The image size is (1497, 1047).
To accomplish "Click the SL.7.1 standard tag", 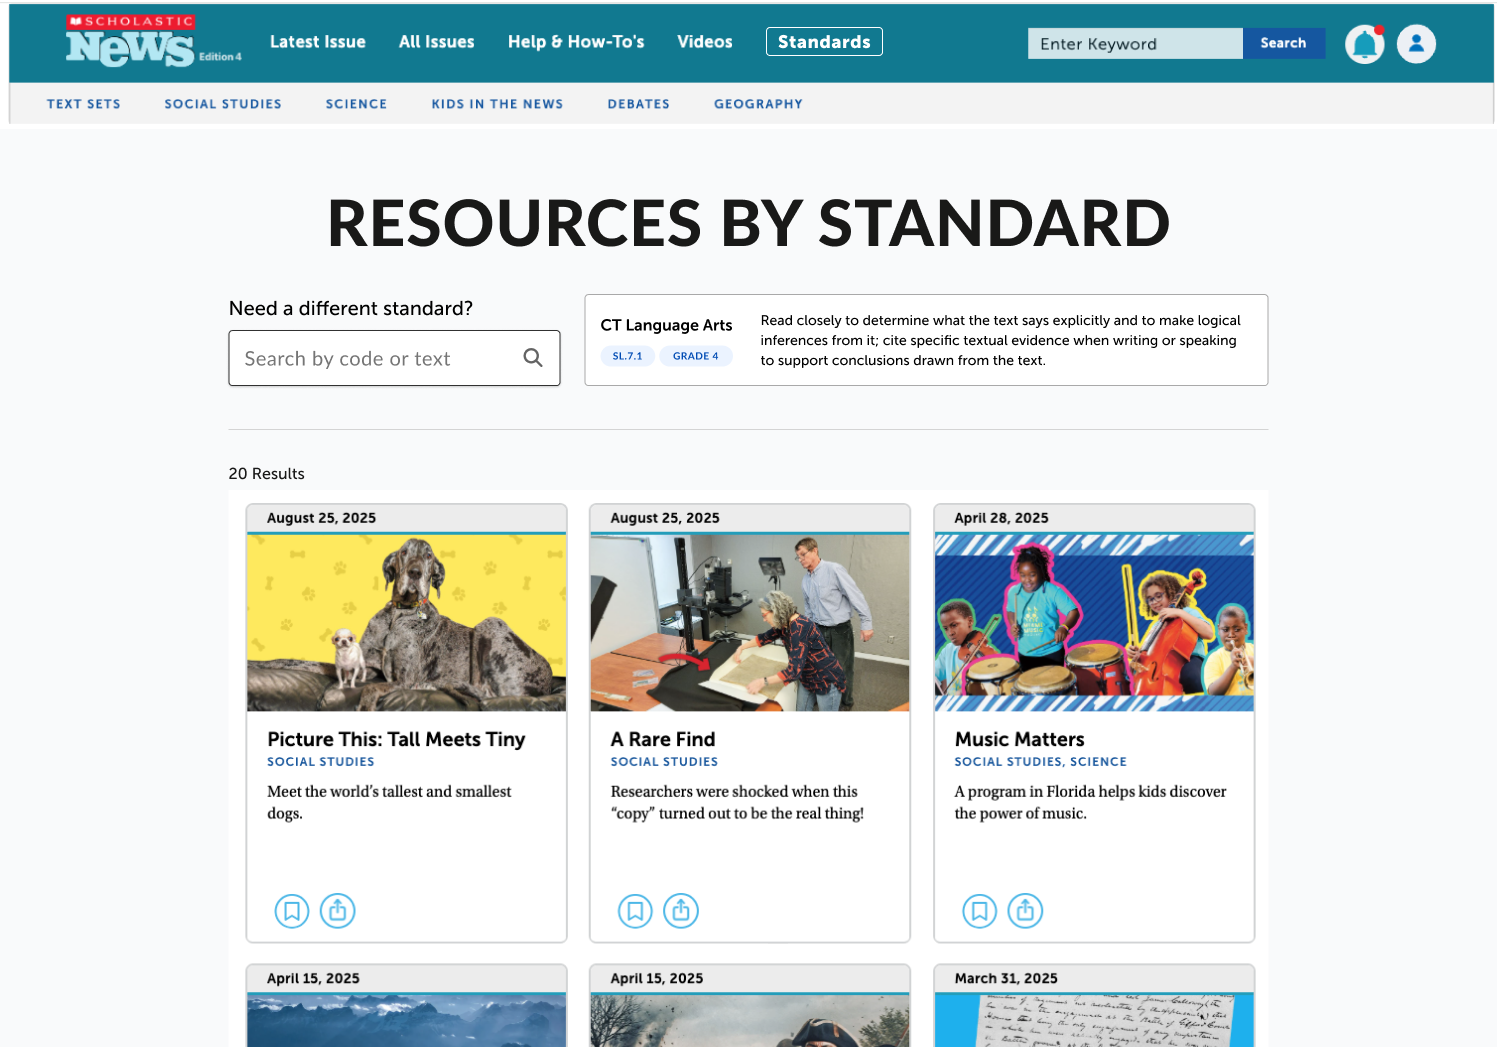I will pyautogui.click(x=627, y=356).
